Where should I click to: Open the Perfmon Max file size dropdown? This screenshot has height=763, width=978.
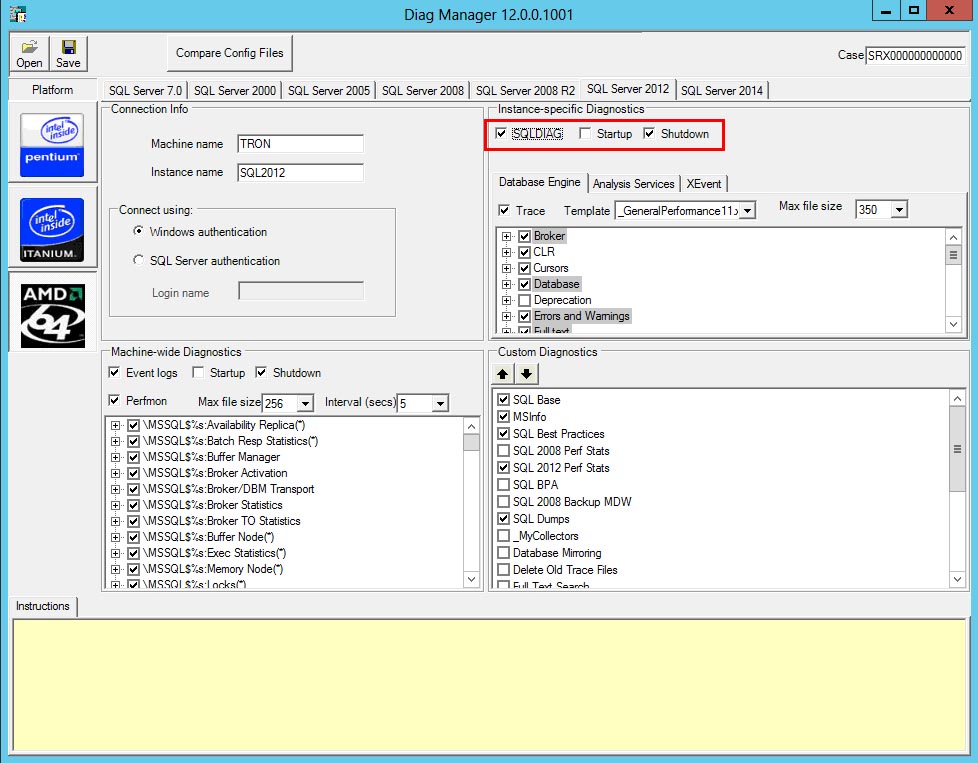pos(305,404)
